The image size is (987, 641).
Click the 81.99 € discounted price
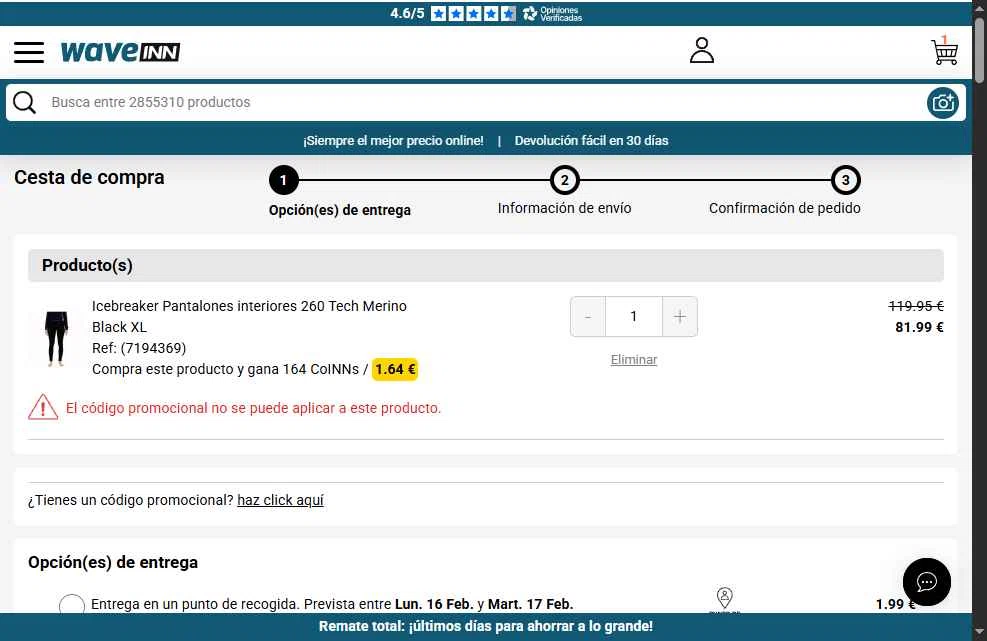(x=919, y=327)
